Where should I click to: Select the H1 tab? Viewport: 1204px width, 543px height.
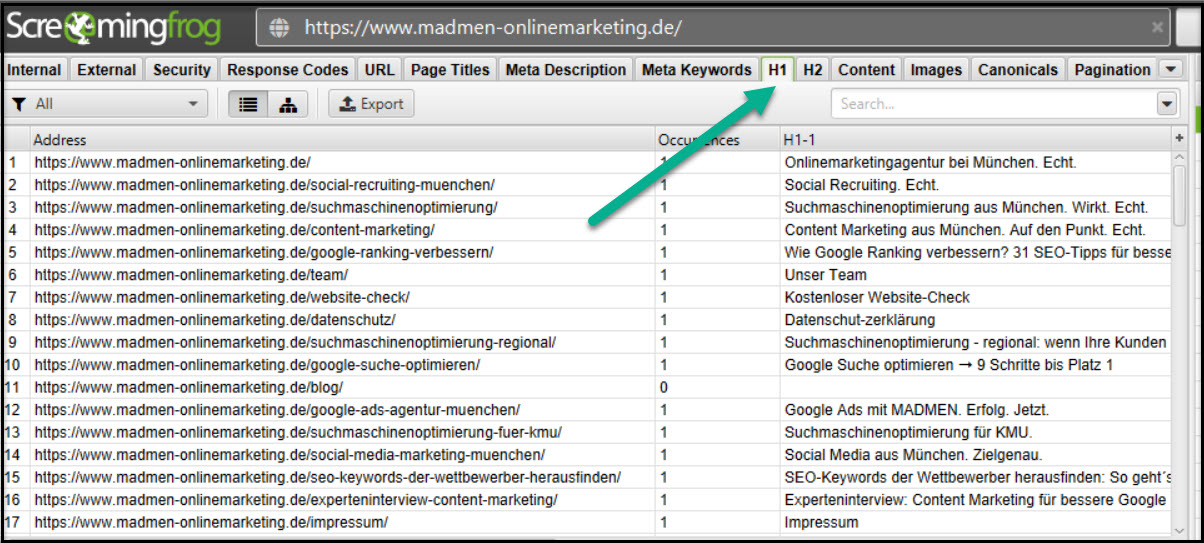(x=778, y=70)
